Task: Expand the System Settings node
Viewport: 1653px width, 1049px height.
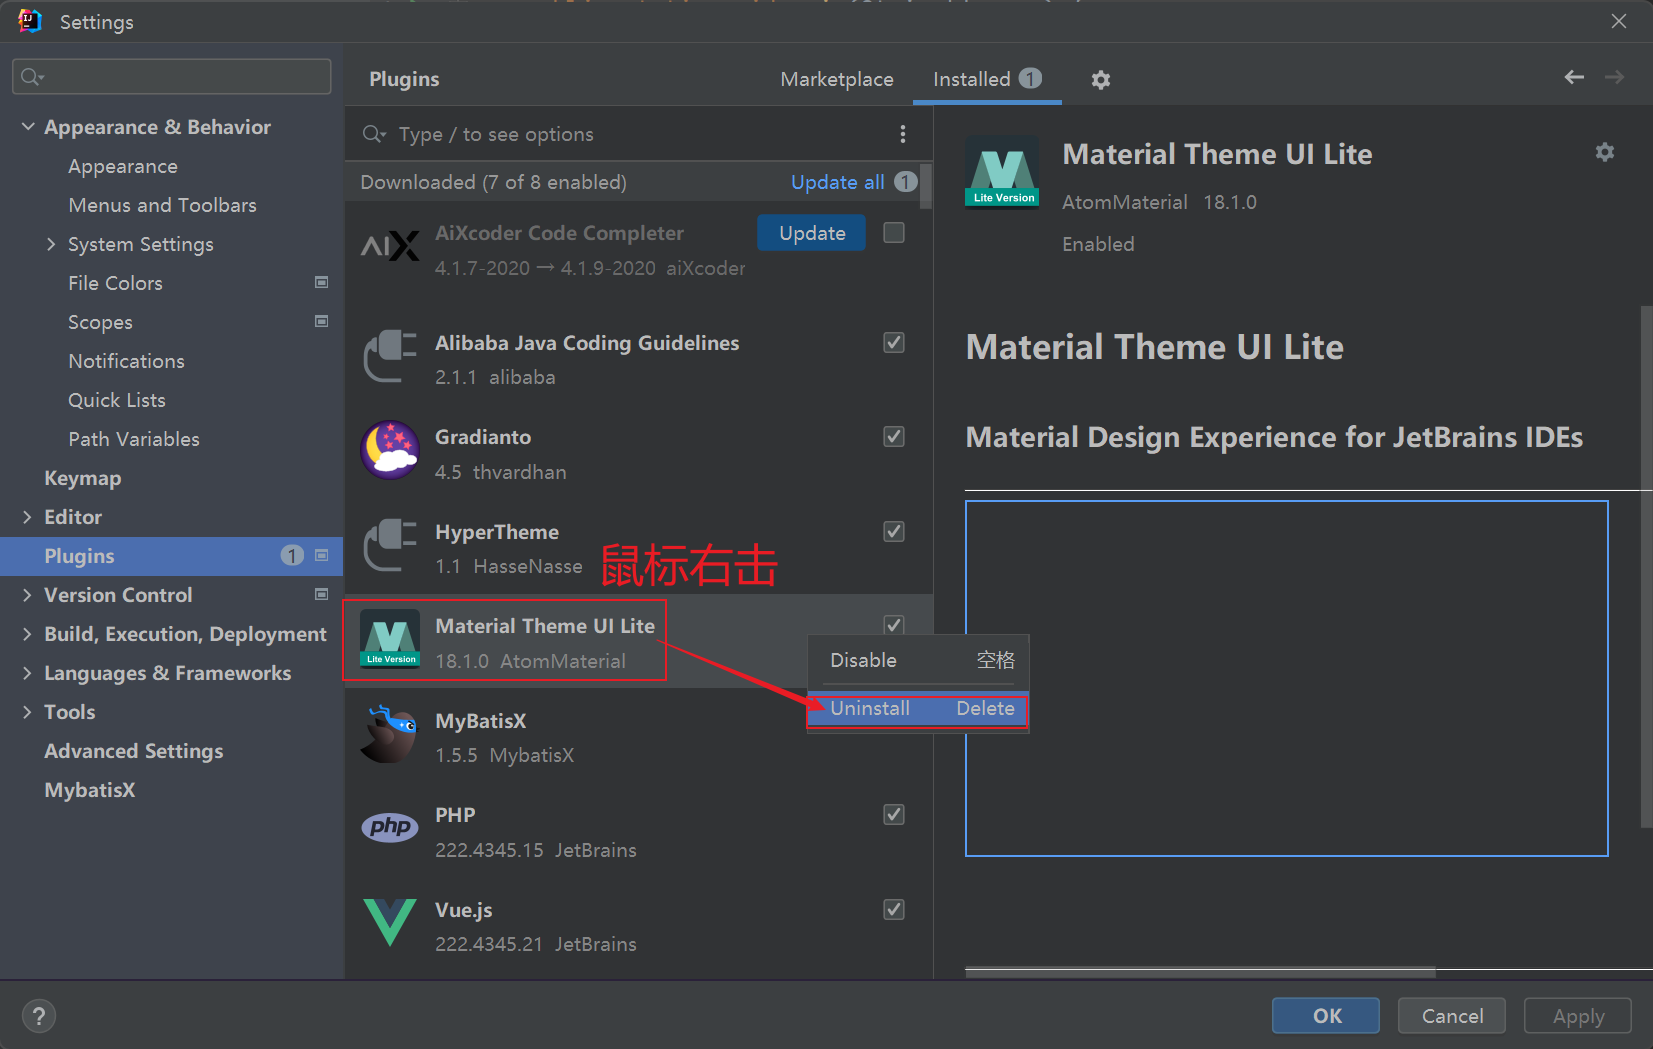Action: point(51,244)
